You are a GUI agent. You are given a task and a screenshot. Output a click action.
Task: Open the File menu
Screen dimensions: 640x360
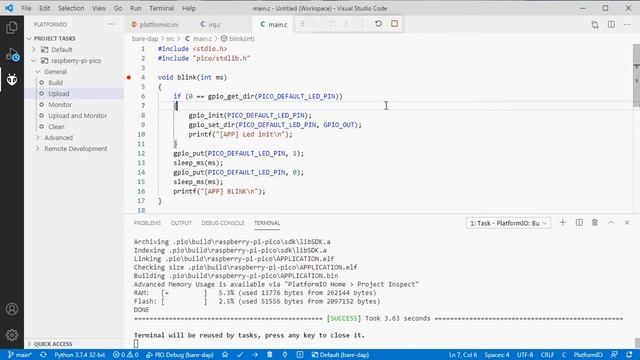click(x=26, y=8)
